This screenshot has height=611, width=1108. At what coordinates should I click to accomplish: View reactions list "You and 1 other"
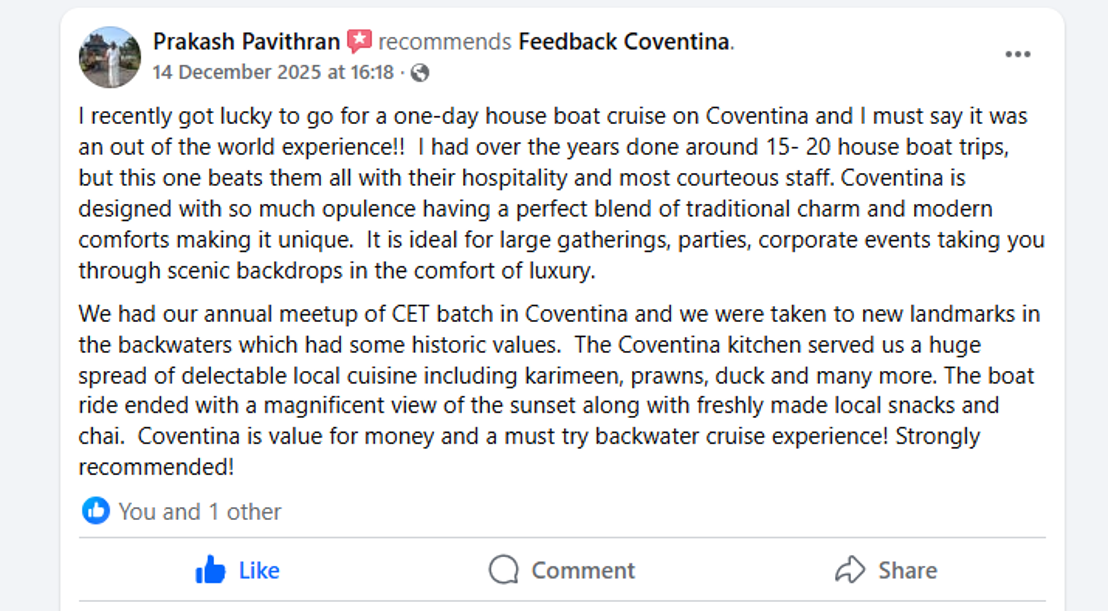click(199, 512)
